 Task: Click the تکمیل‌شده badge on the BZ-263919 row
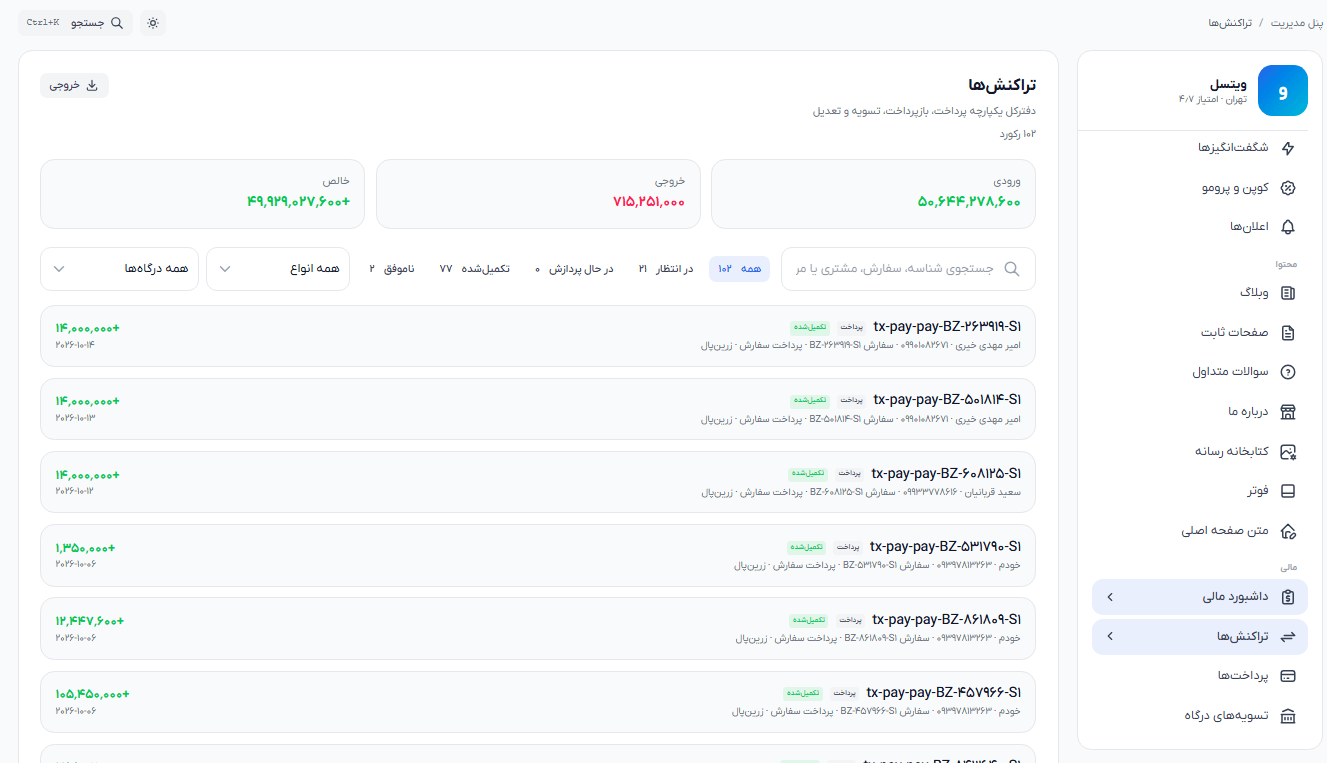(x=809, y=326)
